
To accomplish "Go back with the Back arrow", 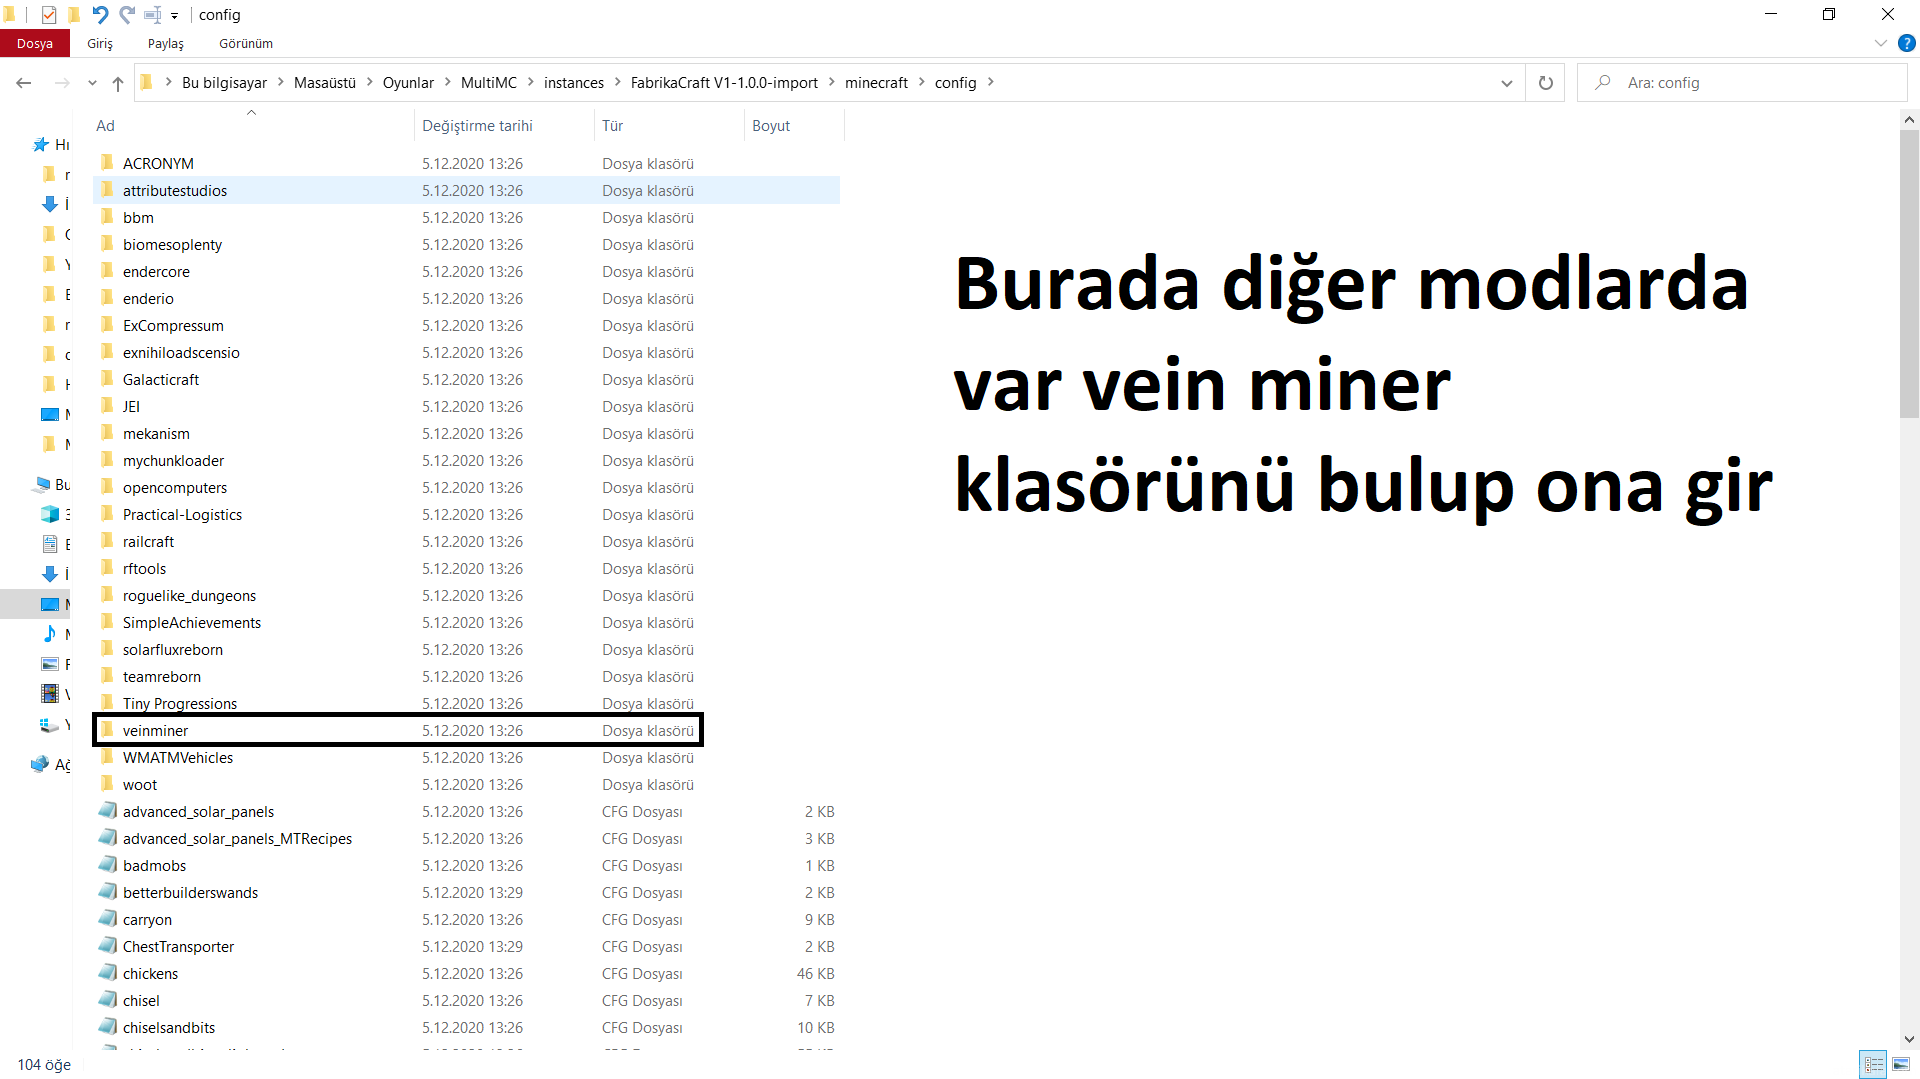I will (24, 83).
